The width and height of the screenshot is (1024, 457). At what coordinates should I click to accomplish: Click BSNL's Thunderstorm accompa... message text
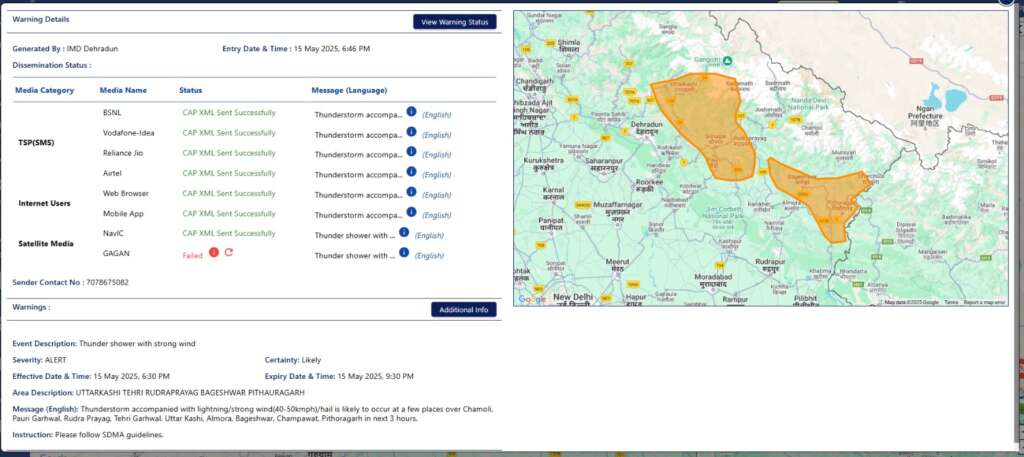359,115
